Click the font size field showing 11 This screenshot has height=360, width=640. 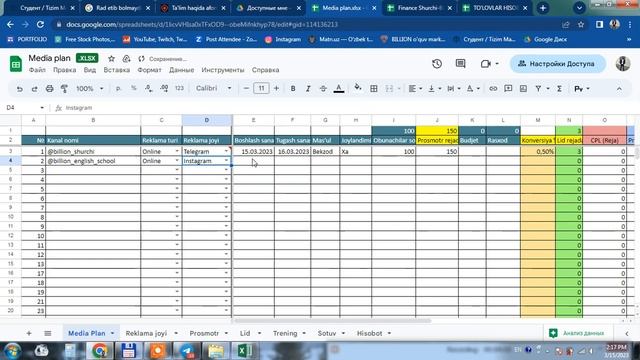click(261, 89)
